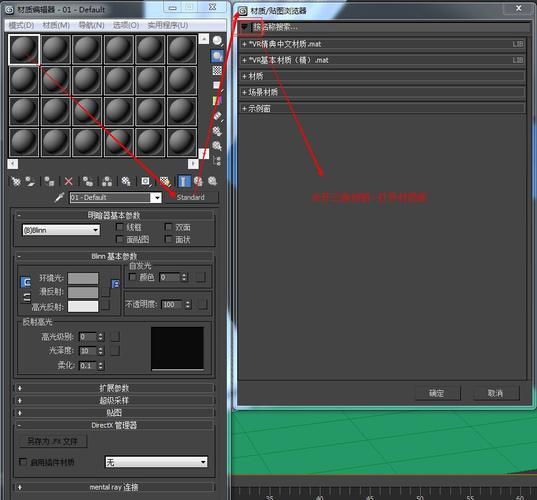Open the 材质(M) menu

pyautogui.click(x=56, y=25)
